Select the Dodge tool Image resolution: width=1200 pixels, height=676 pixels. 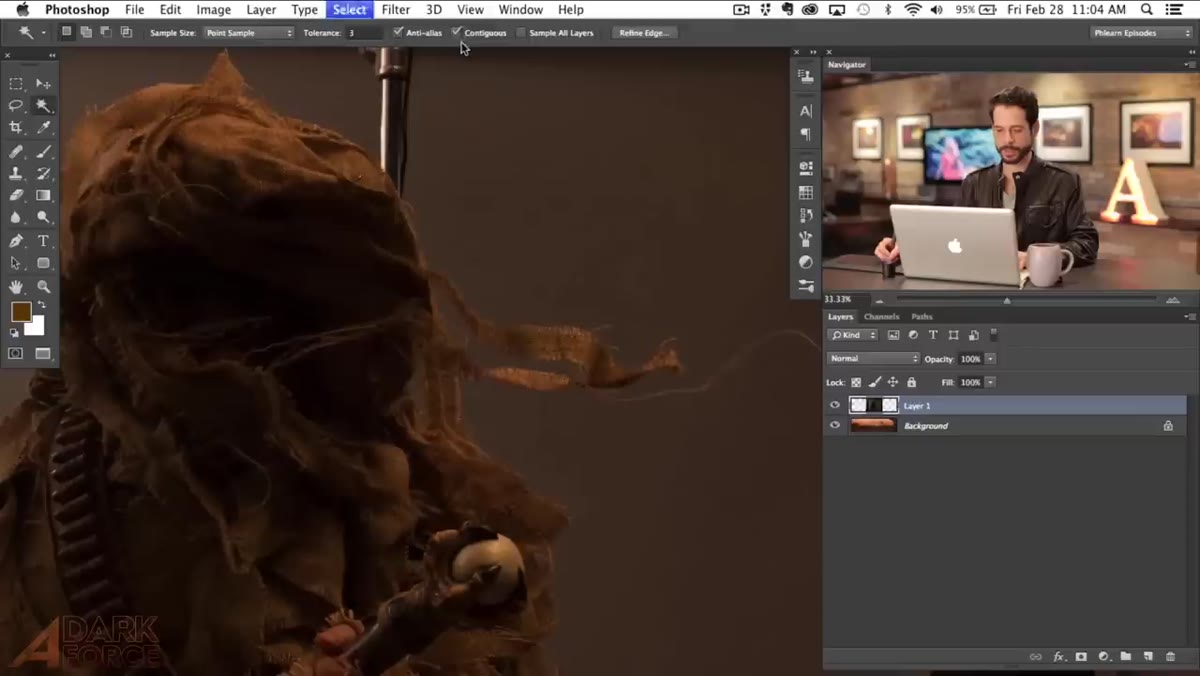point(43,218)
